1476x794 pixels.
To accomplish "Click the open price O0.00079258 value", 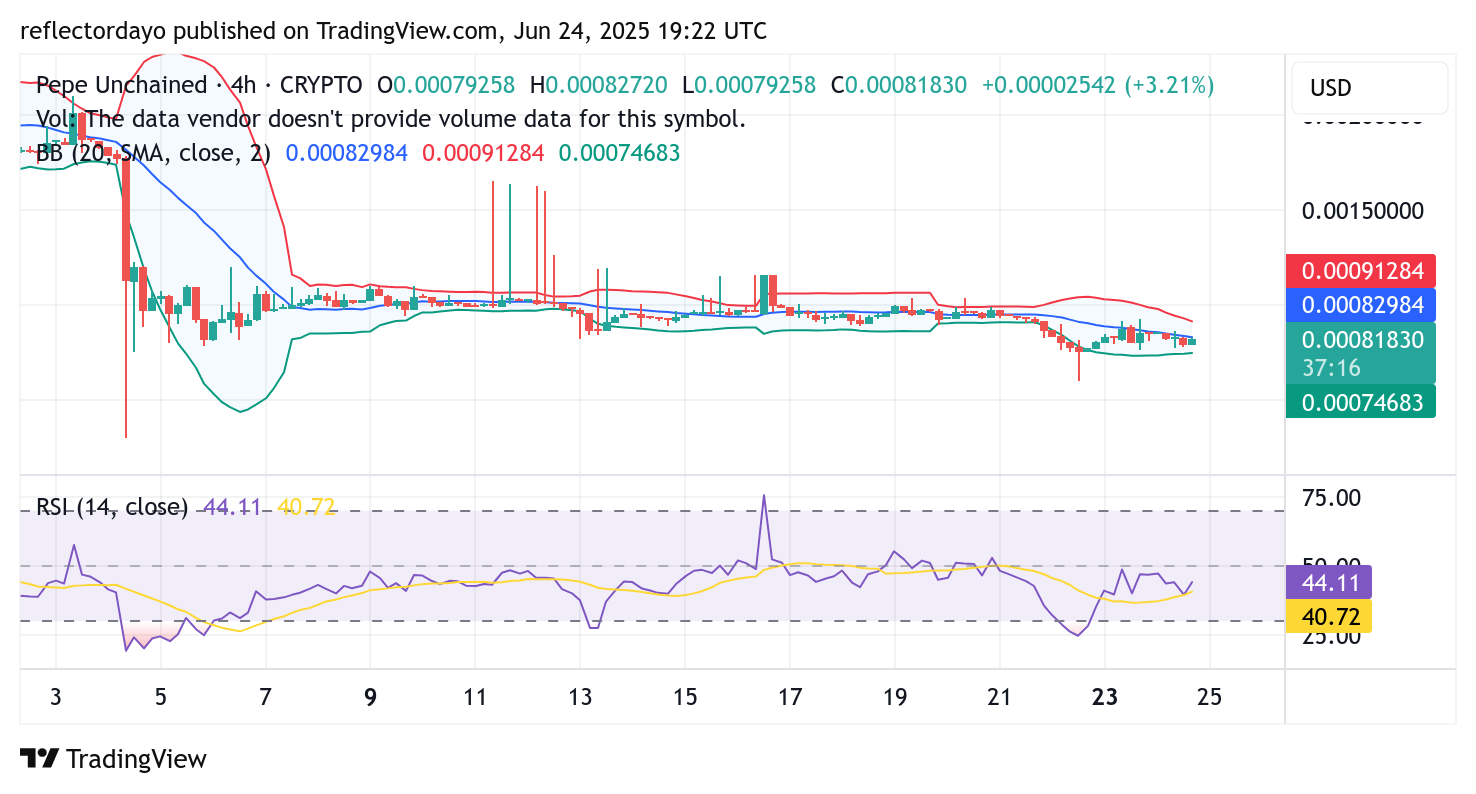I will [x=446, y=85].
